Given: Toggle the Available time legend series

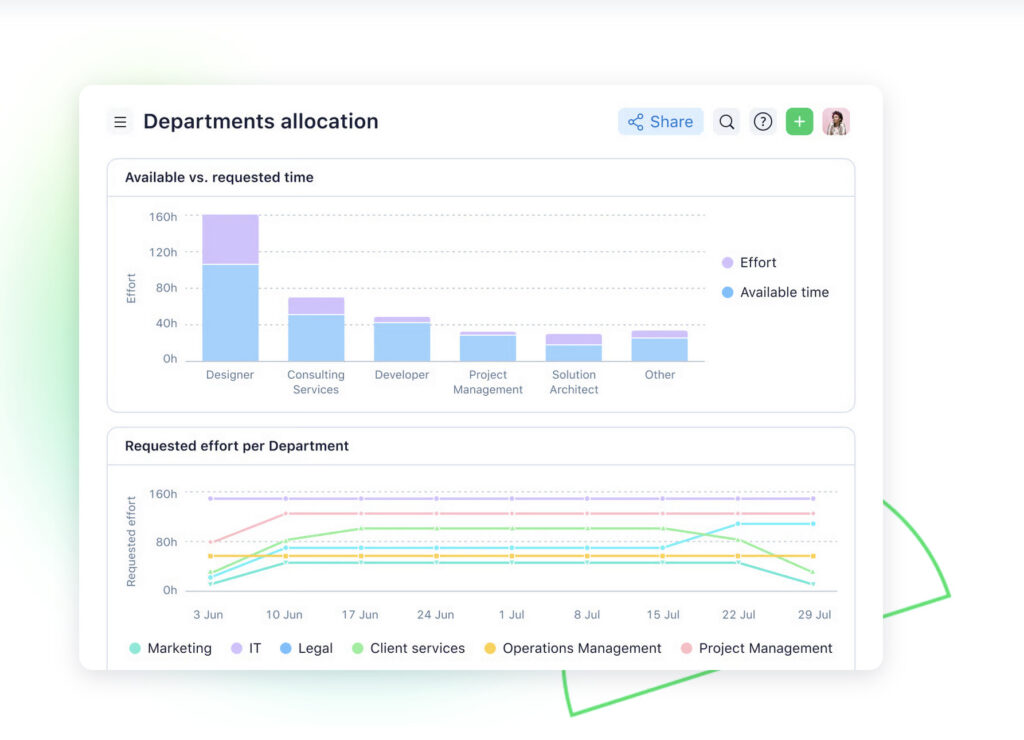Looking at the screenshot, I should 775,293.
